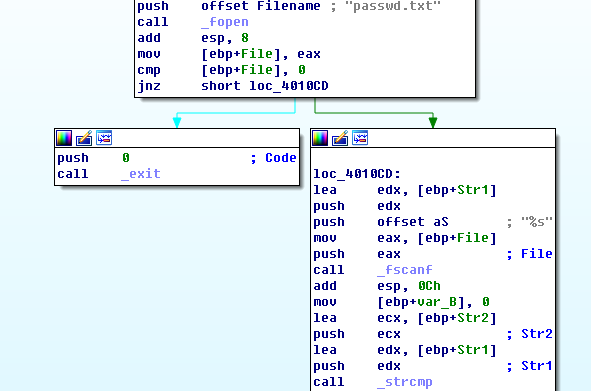Select the _strcmp function call
Viewport: 591px width, 391px height.
tap(405, 382)
